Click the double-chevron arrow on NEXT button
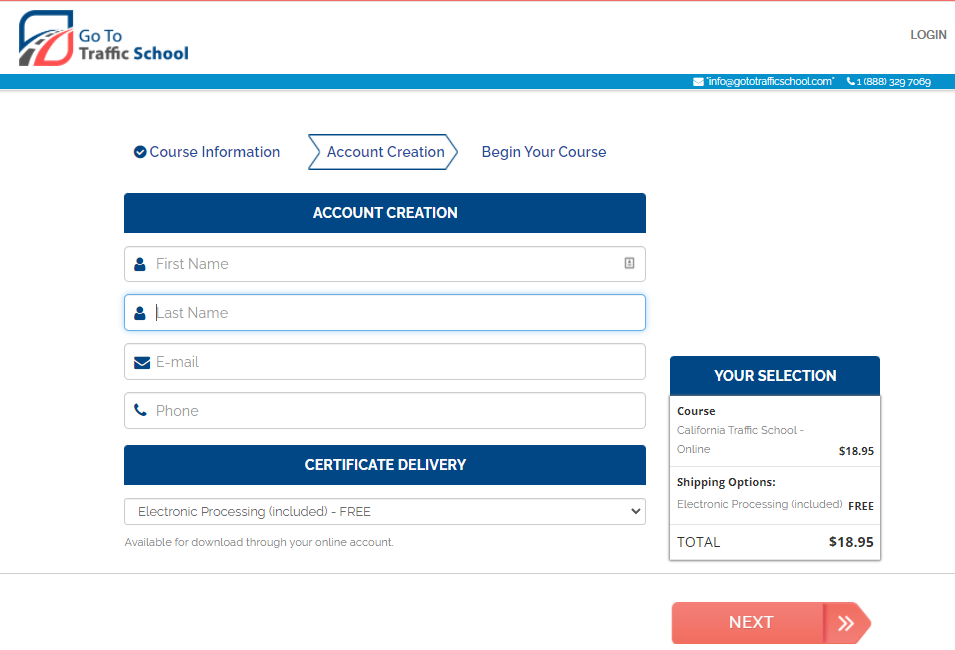The width and height of the screenshot is (955, 650). coord(845,623)
